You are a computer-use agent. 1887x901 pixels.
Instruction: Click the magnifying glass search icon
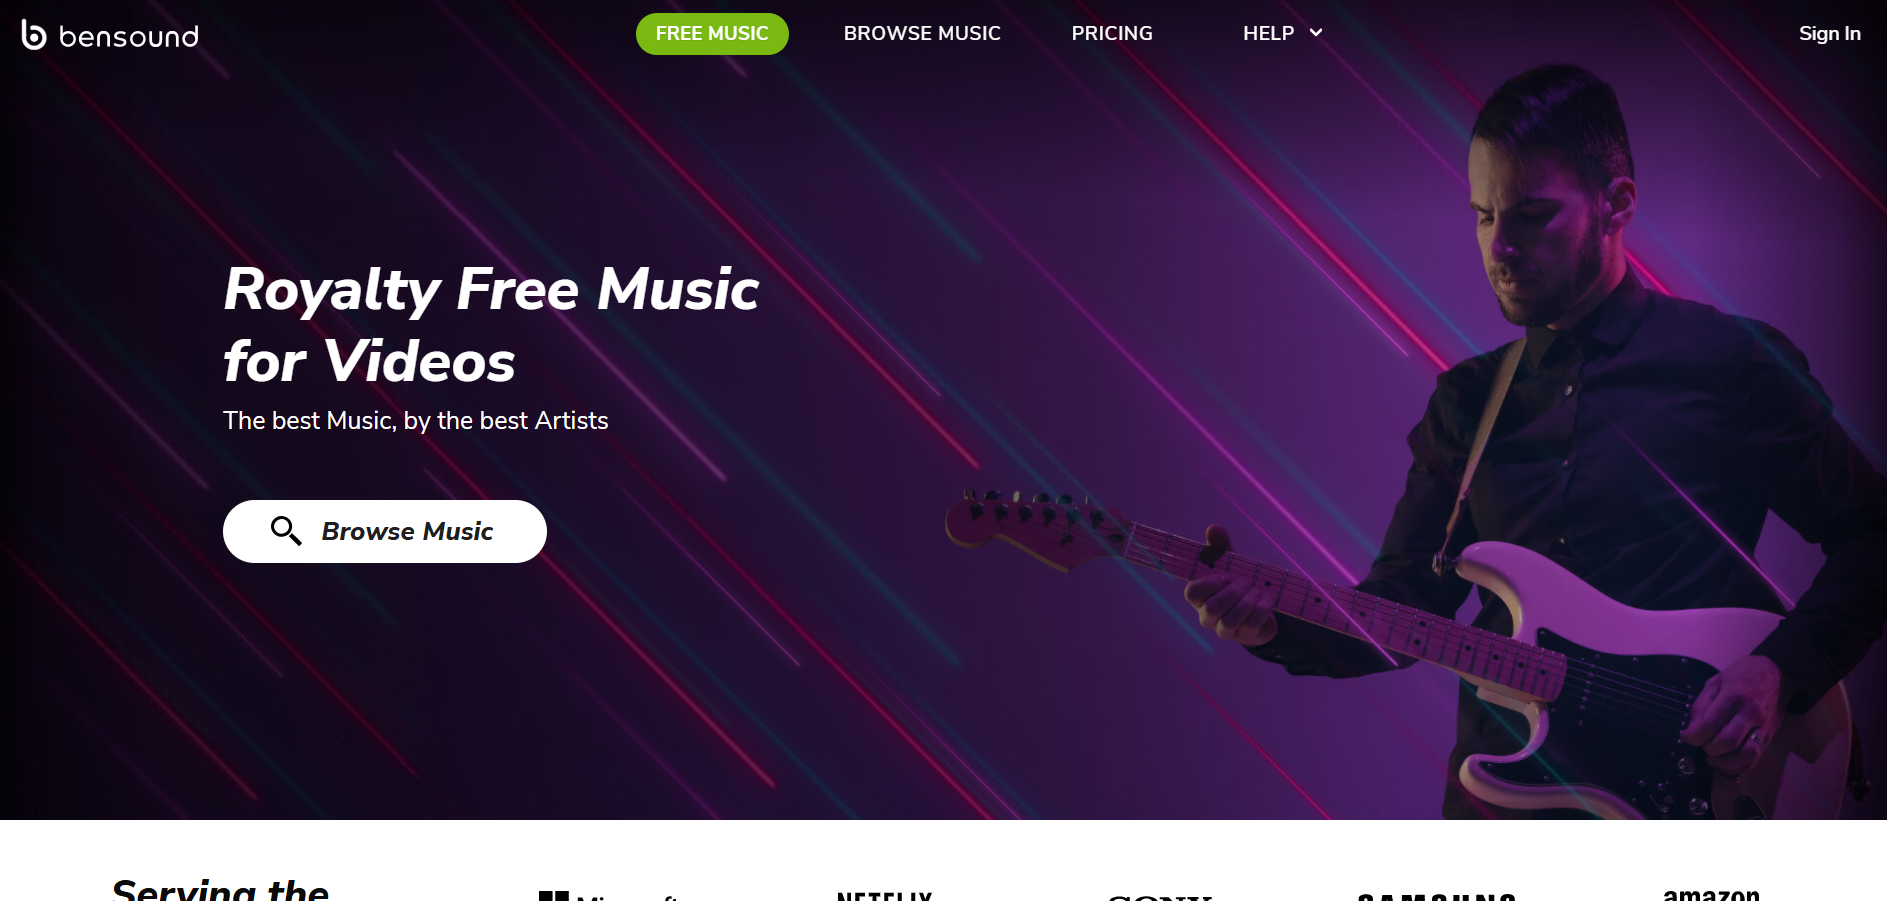pyautogui.click(x=286, y=531)
